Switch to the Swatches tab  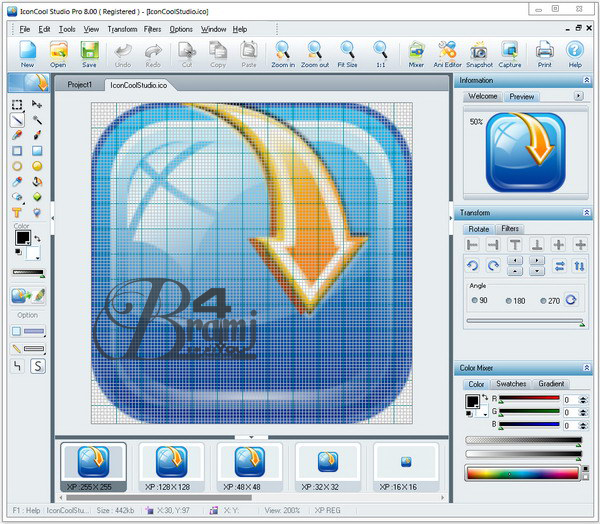[x=511, y=384]
